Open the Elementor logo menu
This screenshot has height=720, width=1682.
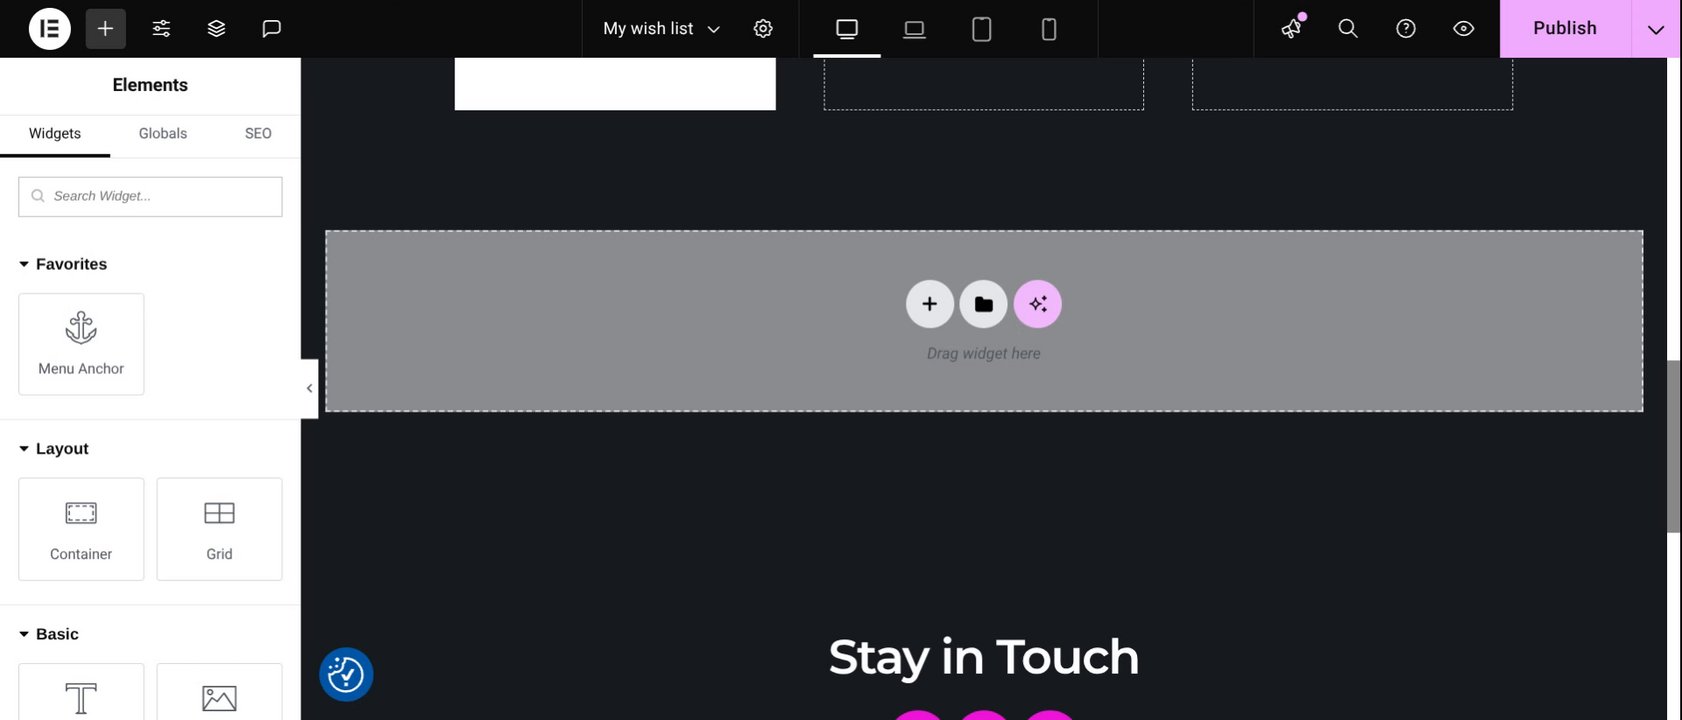point(49,29)
